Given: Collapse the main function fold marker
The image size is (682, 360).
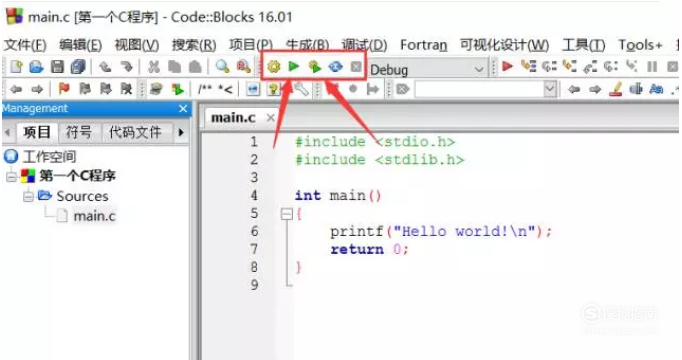Looking at the screenshot, I should point(286,214).
